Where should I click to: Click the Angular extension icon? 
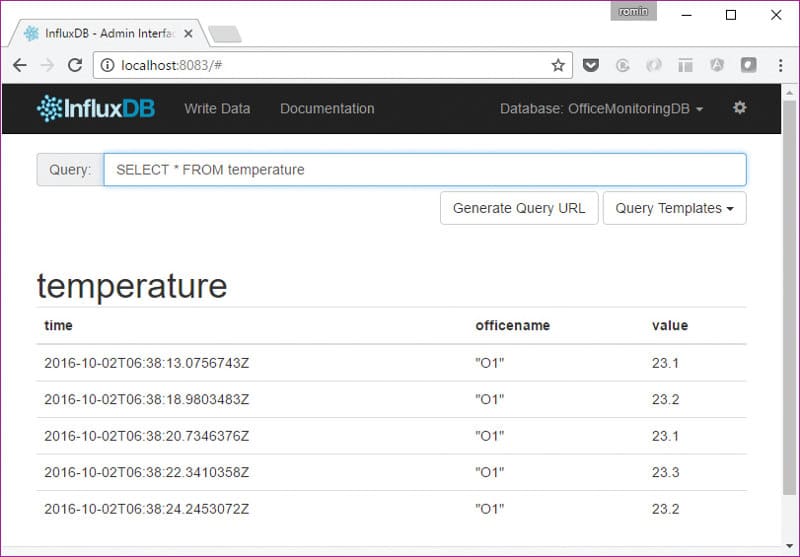[717, 65]
